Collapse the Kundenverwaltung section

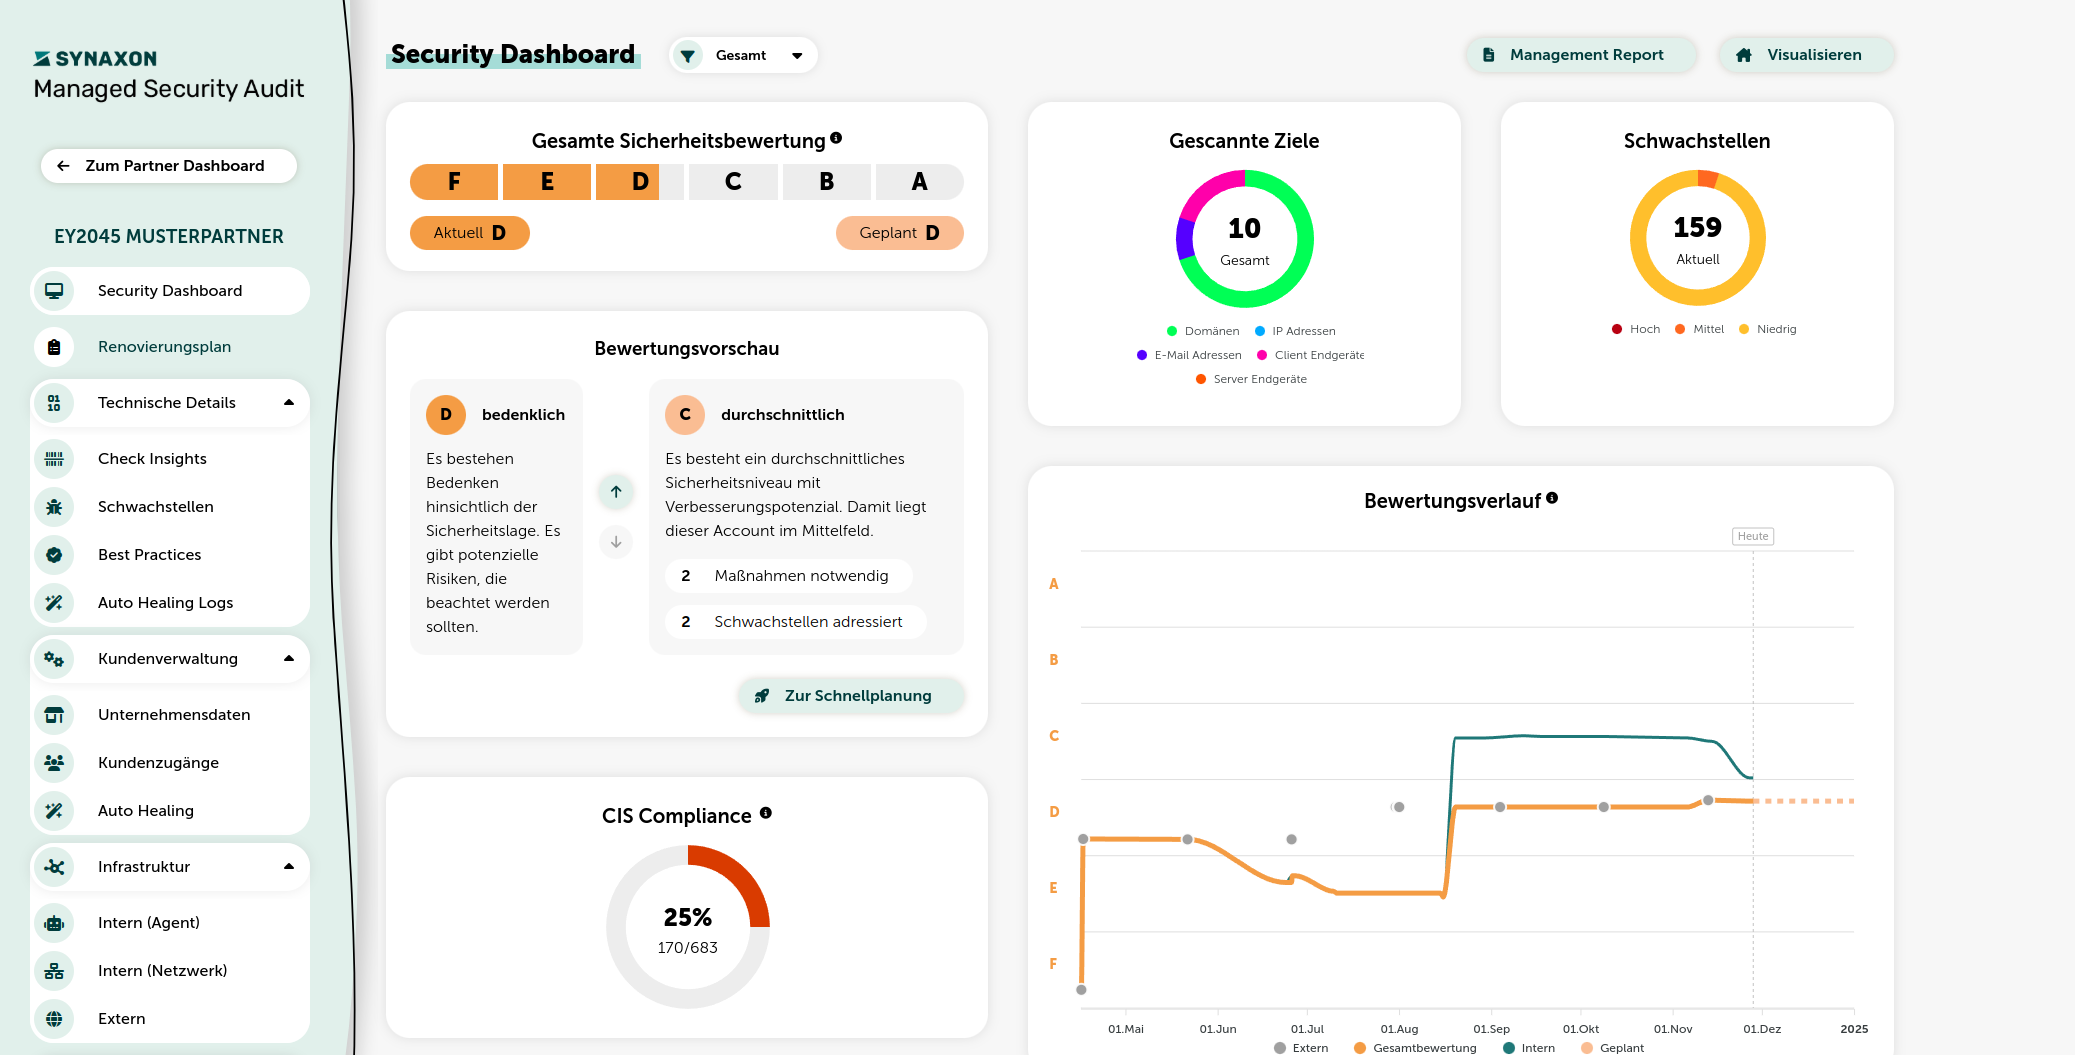coord(289,659)
